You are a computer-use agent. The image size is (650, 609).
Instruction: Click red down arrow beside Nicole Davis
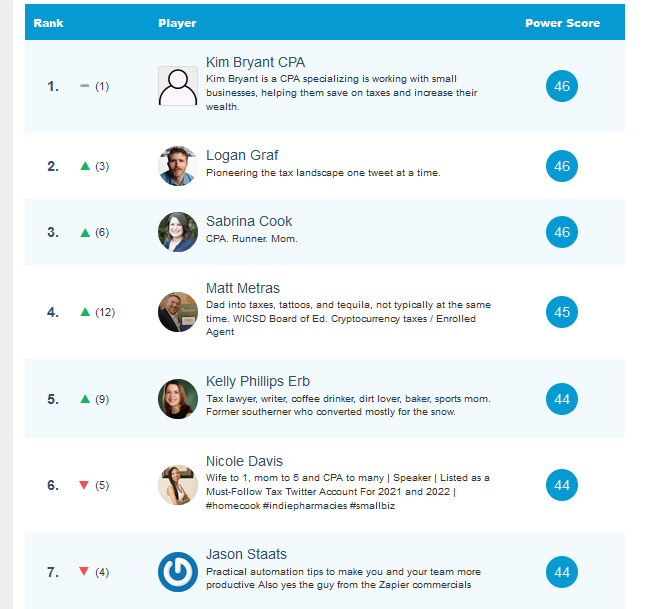pos(85,485)
